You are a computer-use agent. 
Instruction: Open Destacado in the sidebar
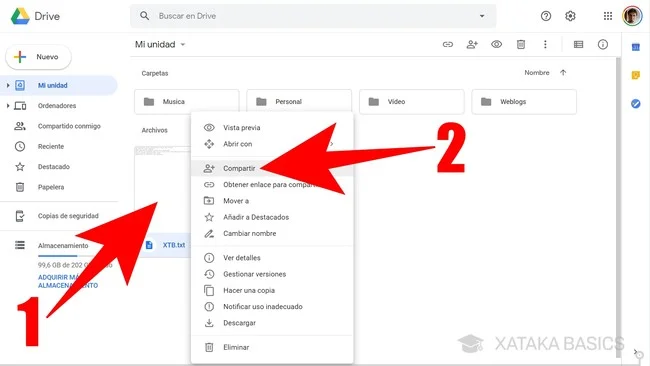click(x=59, y=167)
